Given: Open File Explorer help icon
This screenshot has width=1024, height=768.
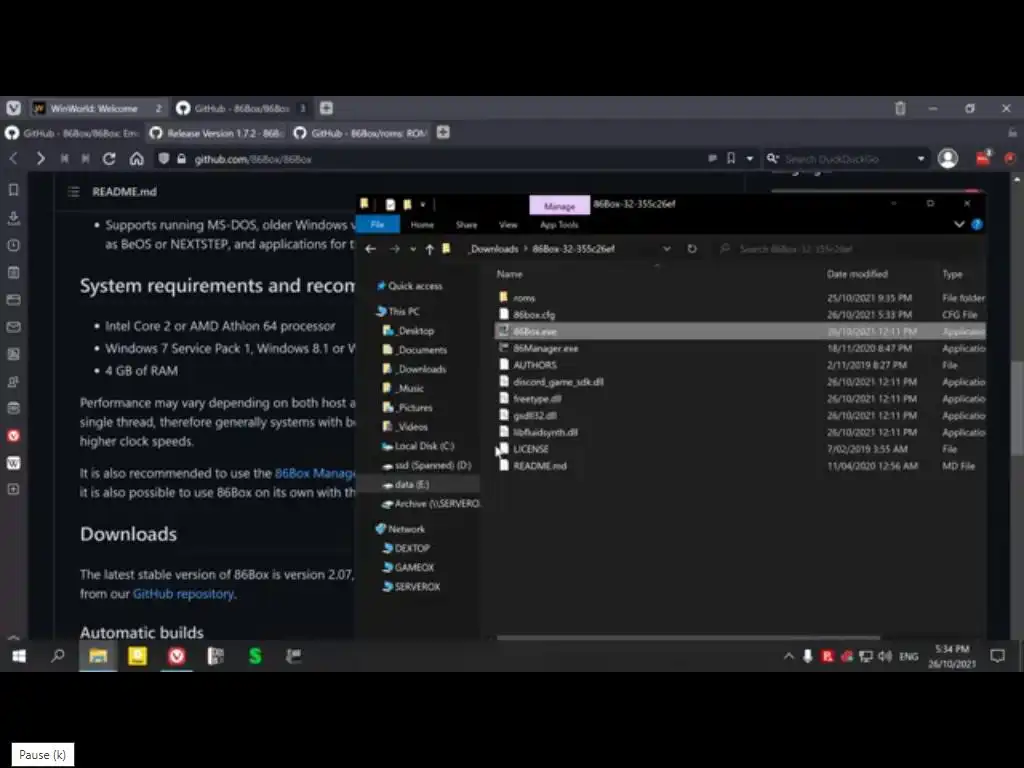Looking at the screenshot, I should (977, 224).
